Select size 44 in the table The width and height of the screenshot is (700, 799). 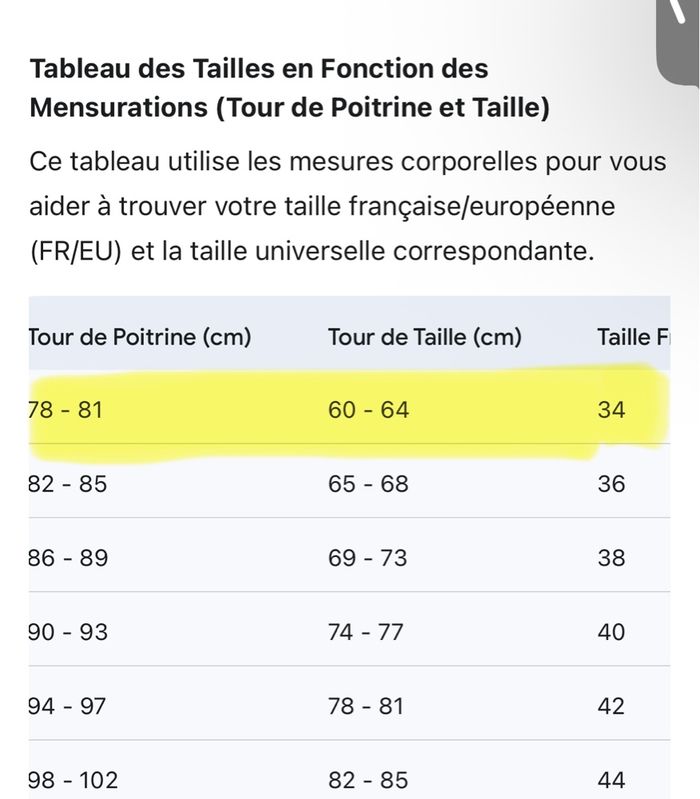pyautogui.click(x=610, y=780)
